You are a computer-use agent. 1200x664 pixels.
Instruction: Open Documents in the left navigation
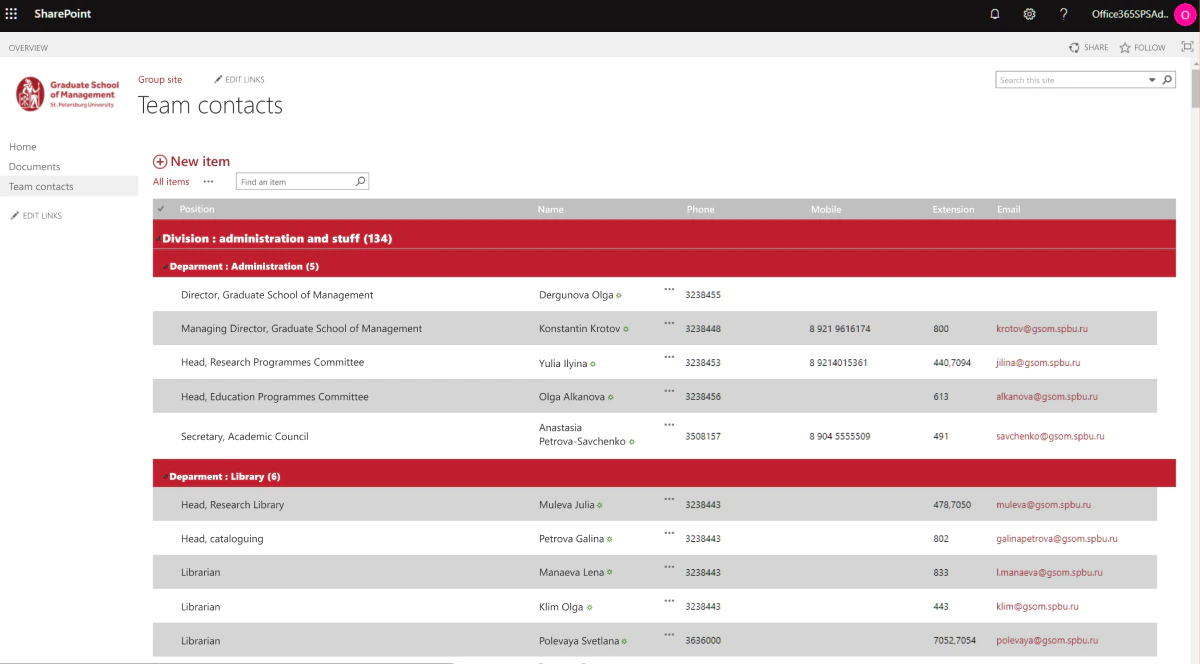click(35, 167)
